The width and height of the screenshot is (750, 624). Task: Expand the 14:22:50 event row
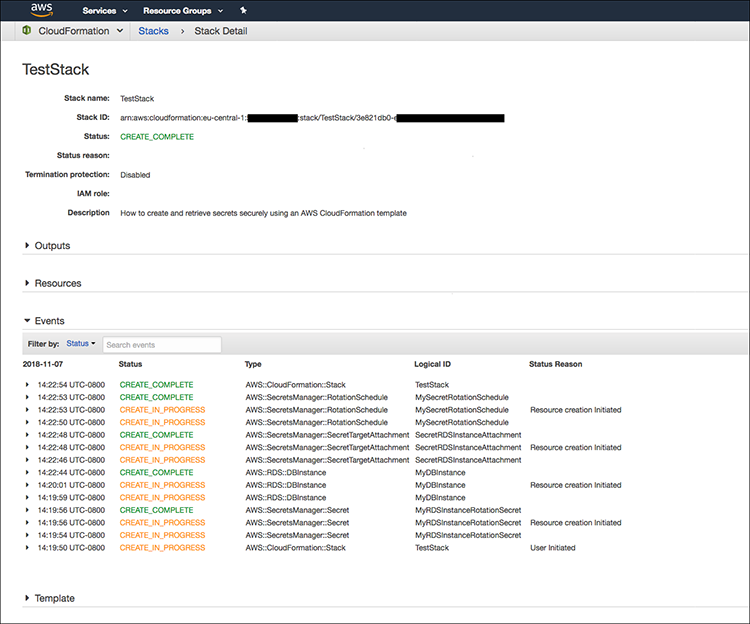[x=27, y=422]
